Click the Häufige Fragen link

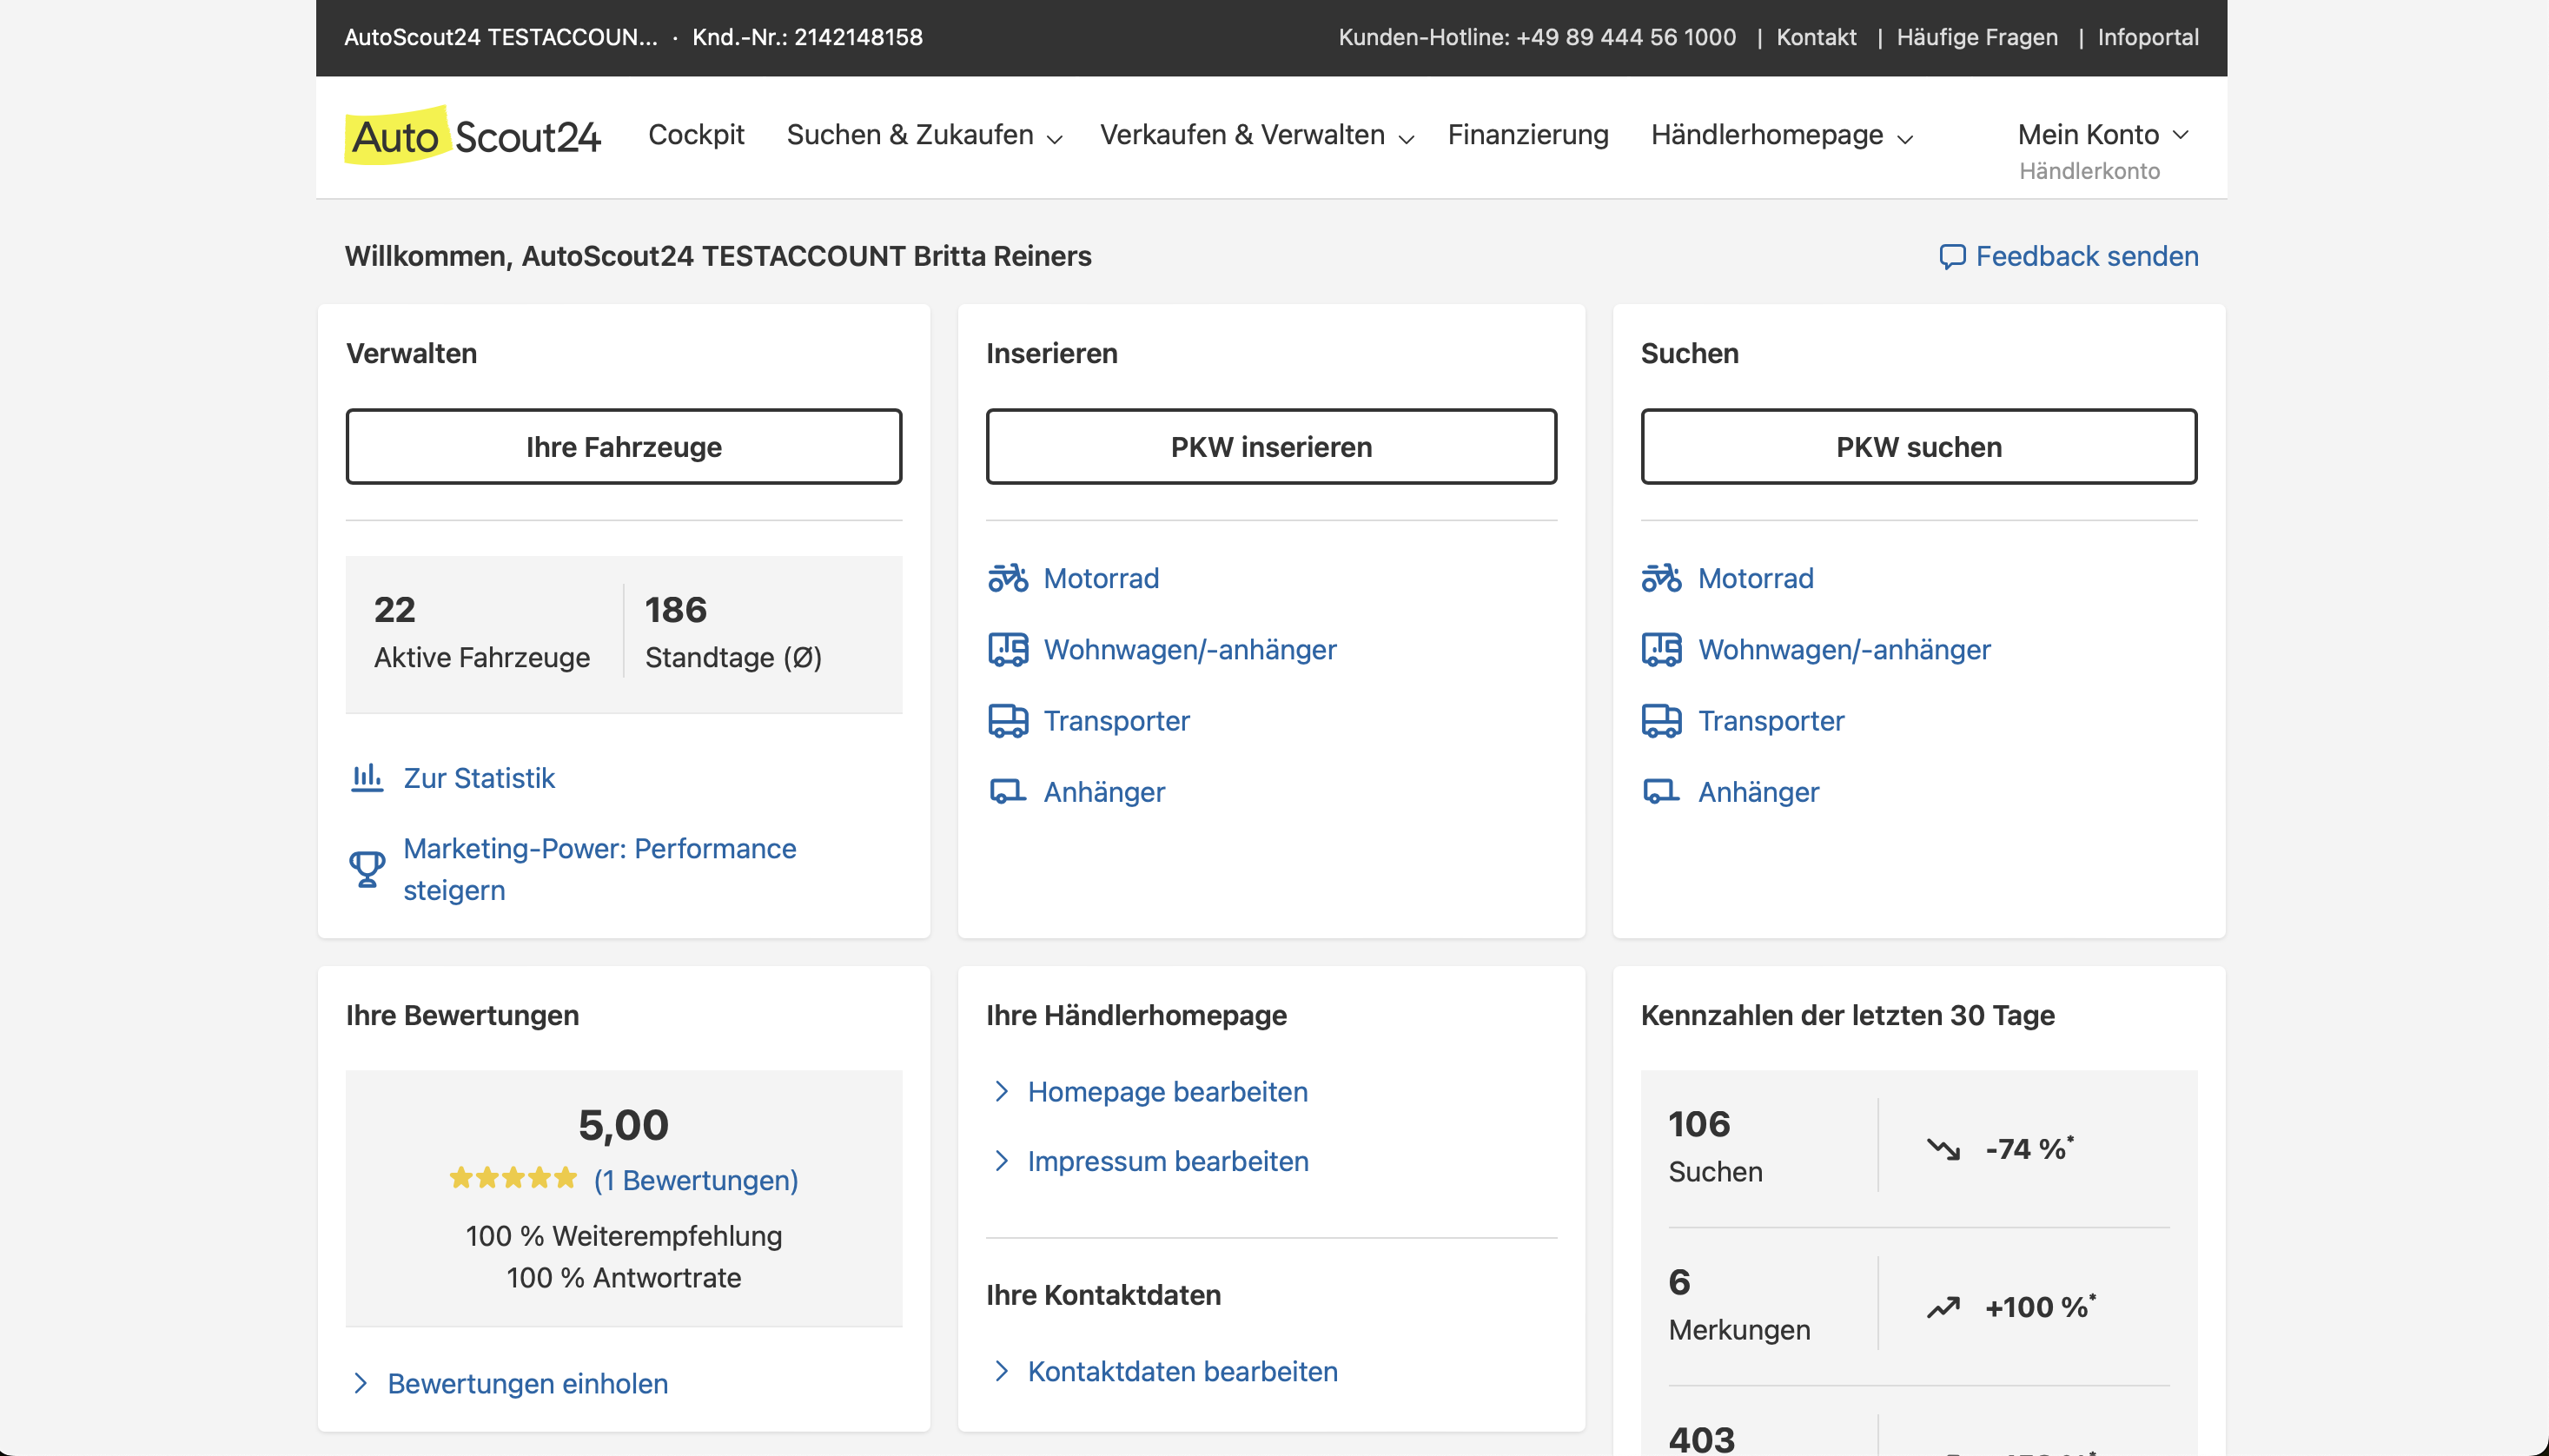pyautogui.click(x=1976, y=37)
